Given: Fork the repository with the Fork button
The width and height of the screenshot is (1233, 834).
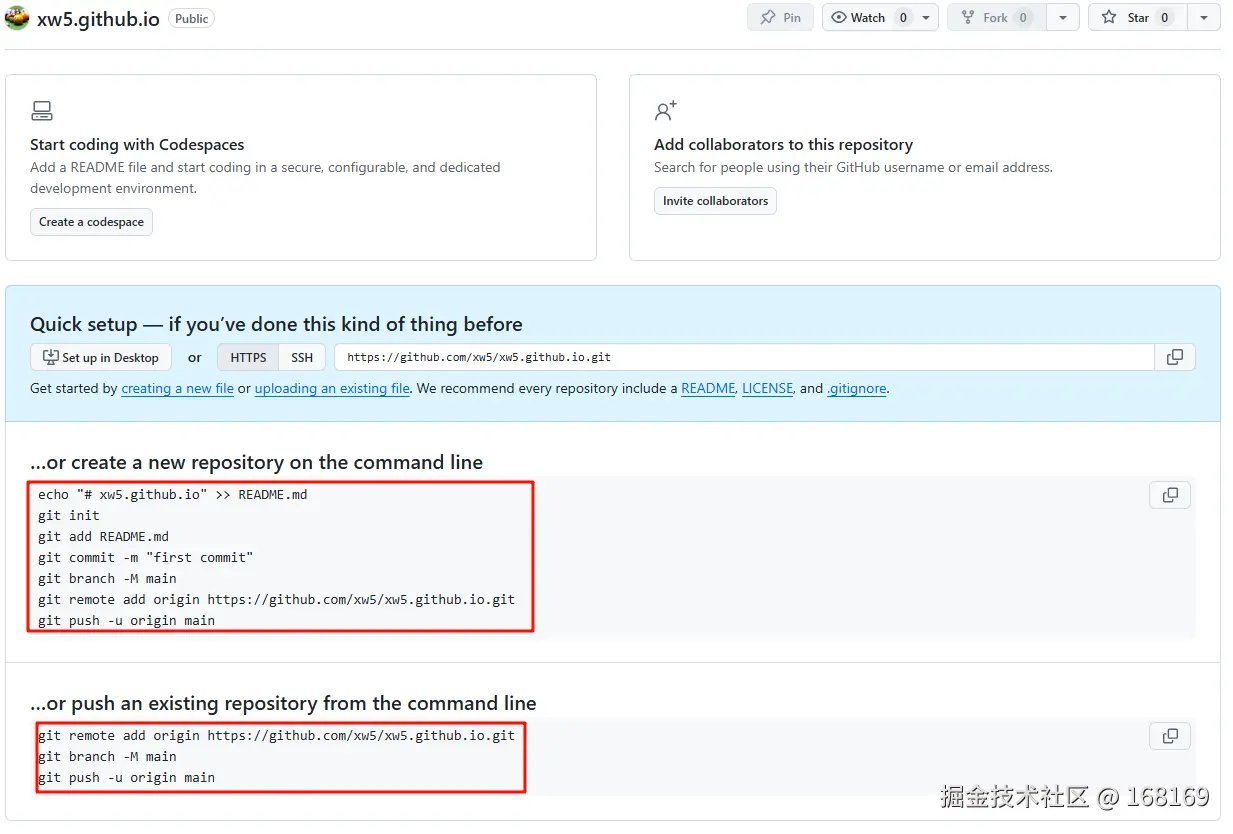Looking at the screenshot, I should [x=996, y=18].
